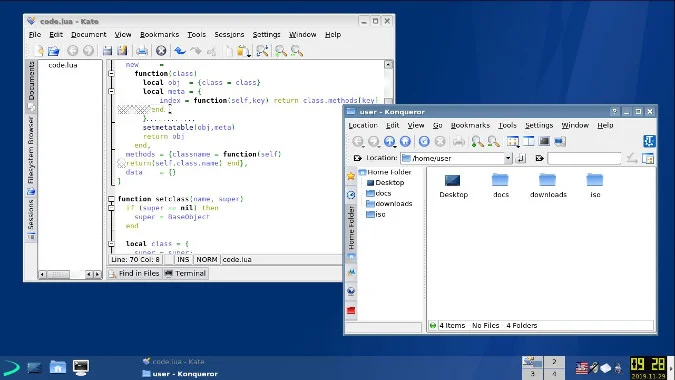Switch to virtual desktop 2 in the pager
675x380 pixels.
pyautogui.click(x=554, y=361)
